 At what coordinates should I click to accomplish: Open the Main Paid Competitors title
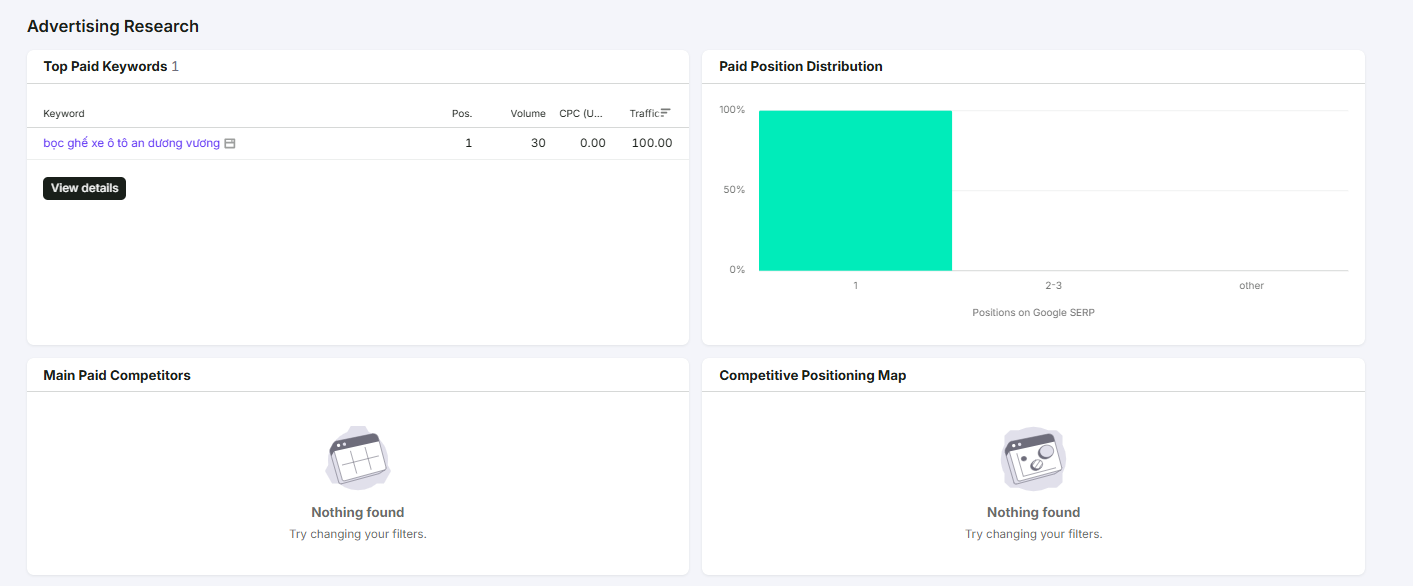tap(117, 375)
